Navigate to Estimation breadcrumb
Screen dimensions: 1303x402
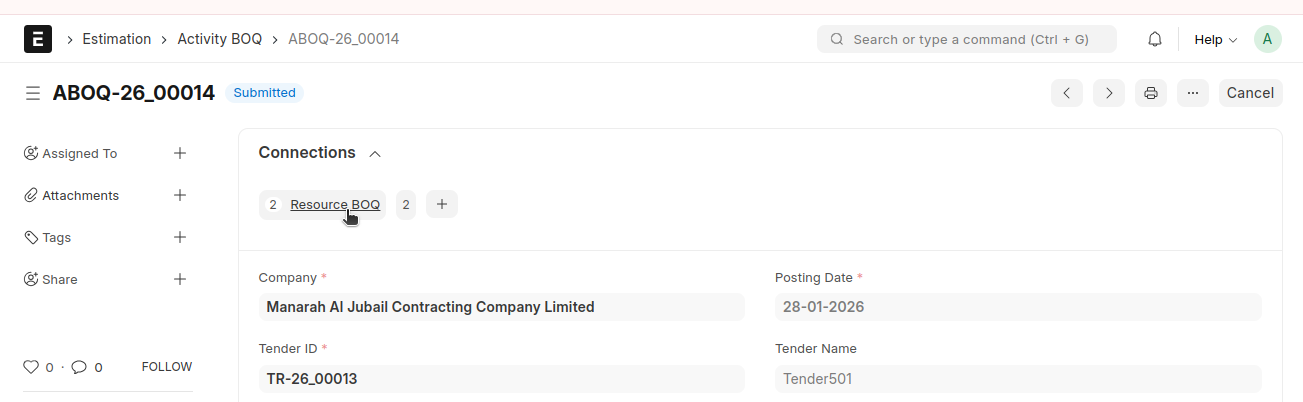pyautogui.click(x=117, y=39)
